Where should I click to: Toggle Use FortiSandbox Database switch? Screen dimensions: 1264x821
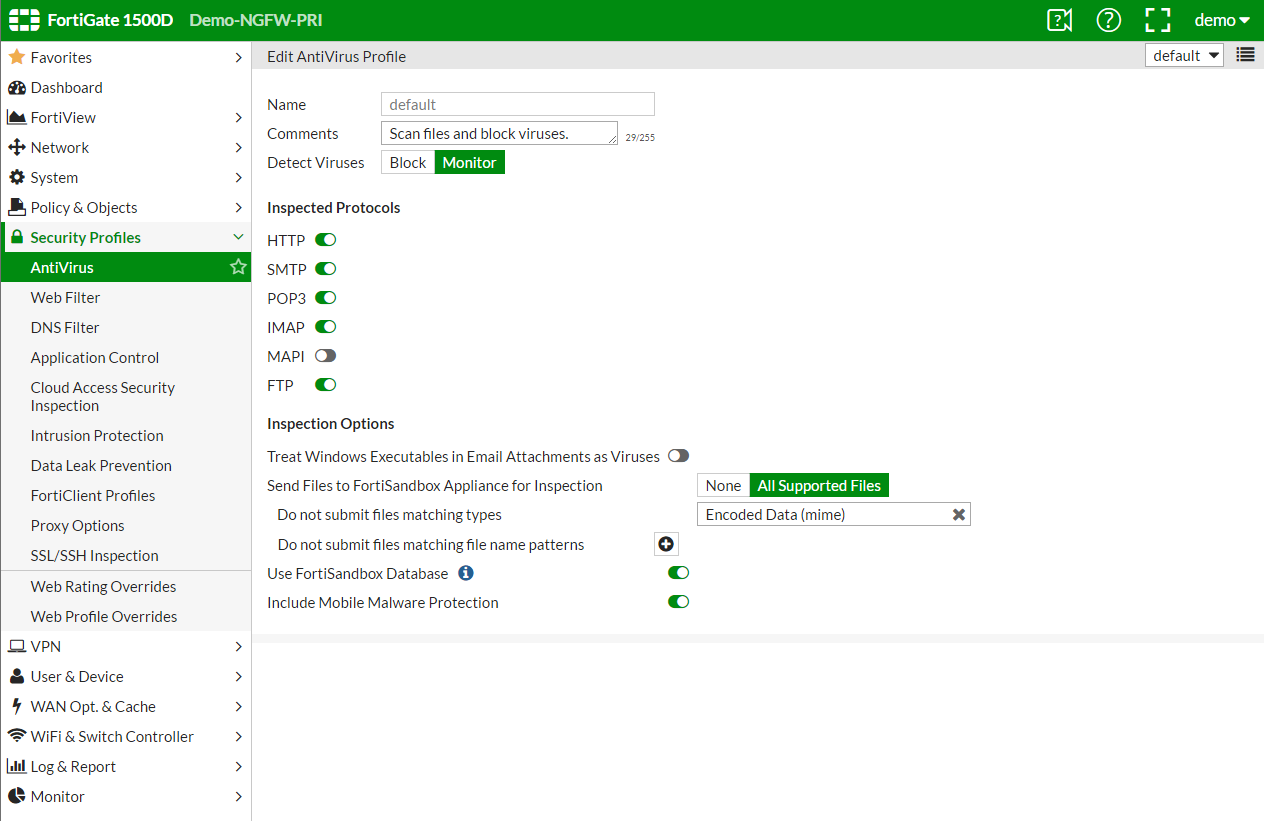click(679, 573)
